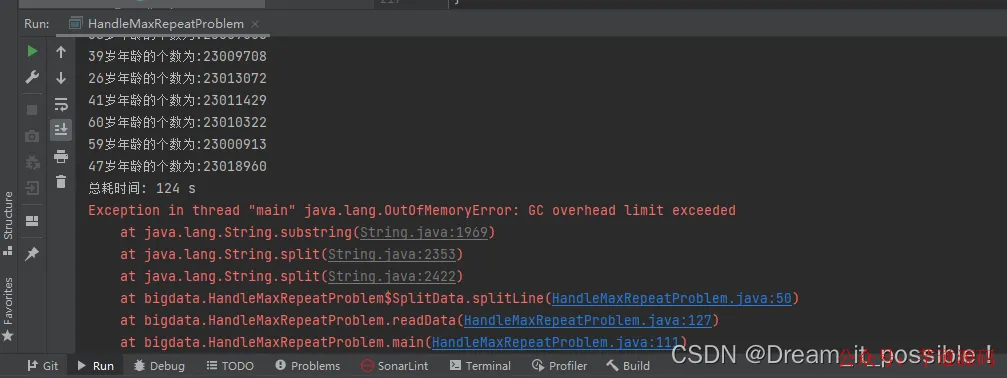Stop the running process square icon
Screen dimensions: 1007x378
coord(32,110)
